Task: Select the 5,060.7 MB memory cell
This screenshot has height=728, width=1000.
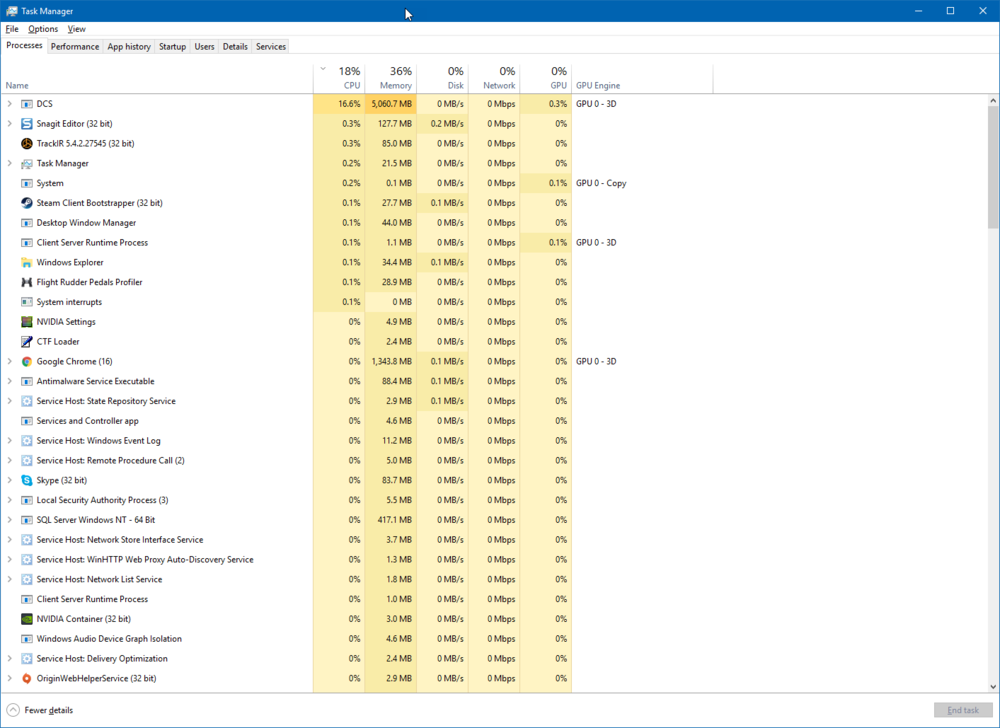Action: click(390, 104)
